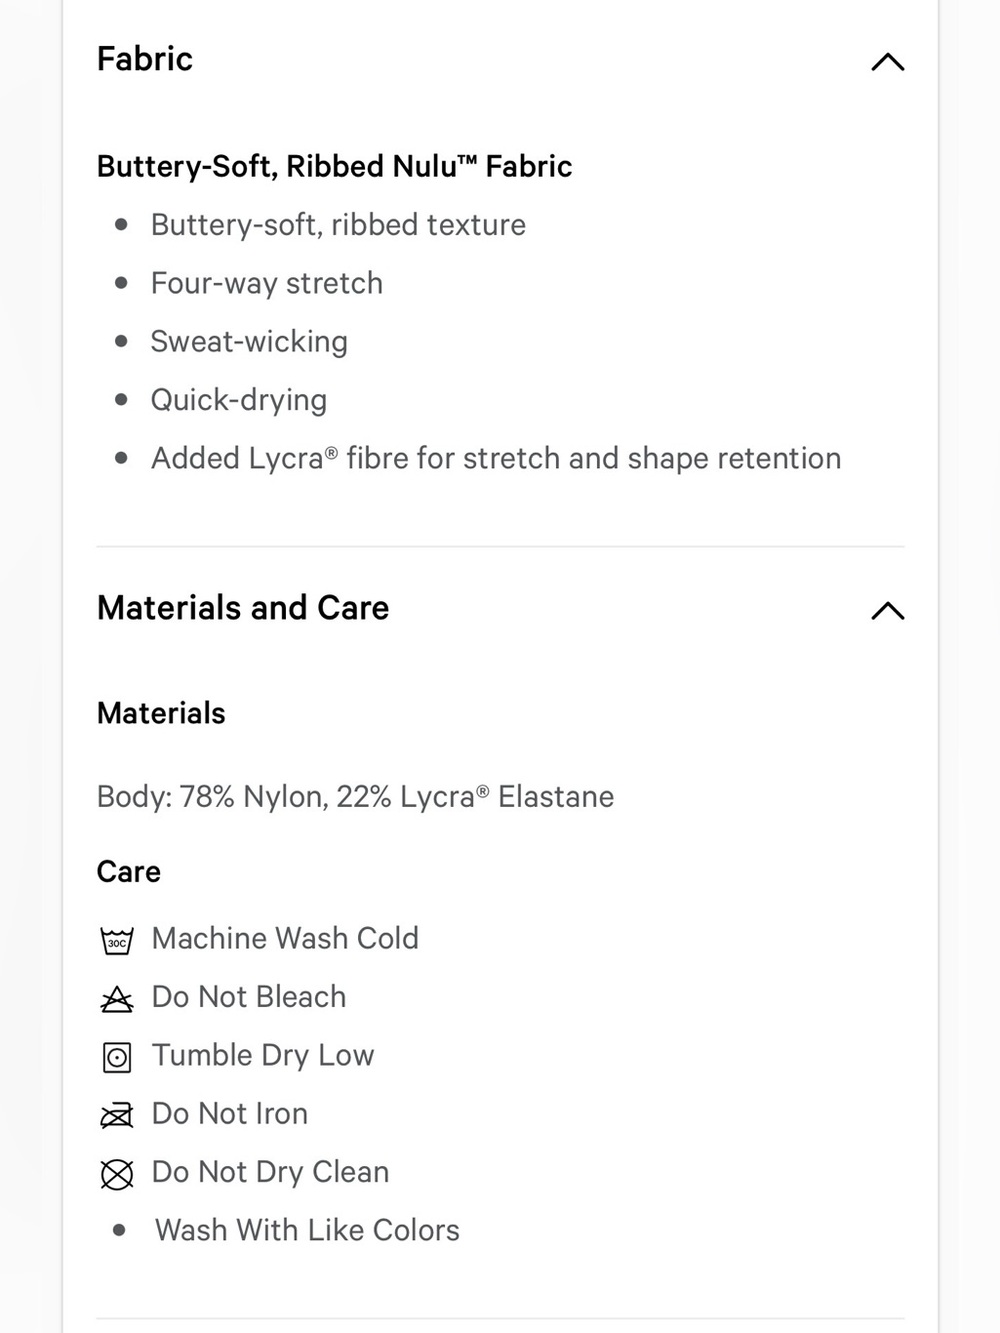Click the Four-way stretch bullet item

[x=267, y=283]
